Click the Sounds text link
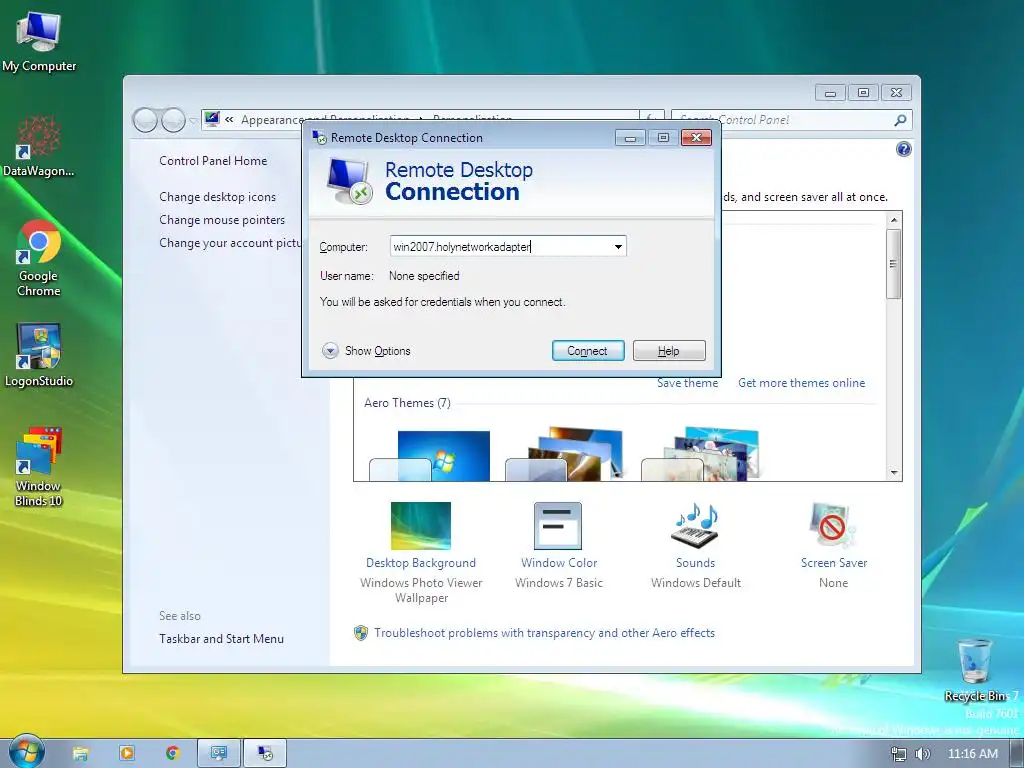Image resolution: width=1024 pixels, height=768 pixels. [696, 563]
